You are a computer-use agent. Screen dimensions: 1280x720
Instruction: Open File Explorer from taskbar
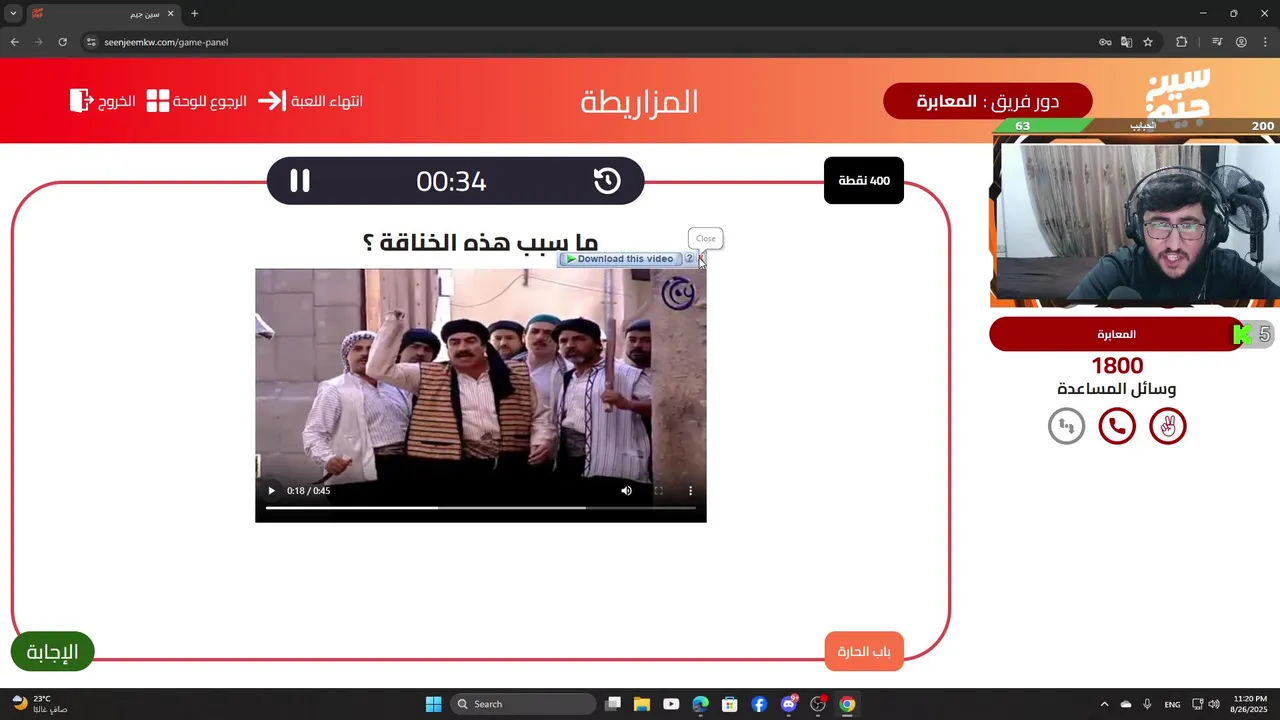642,704
